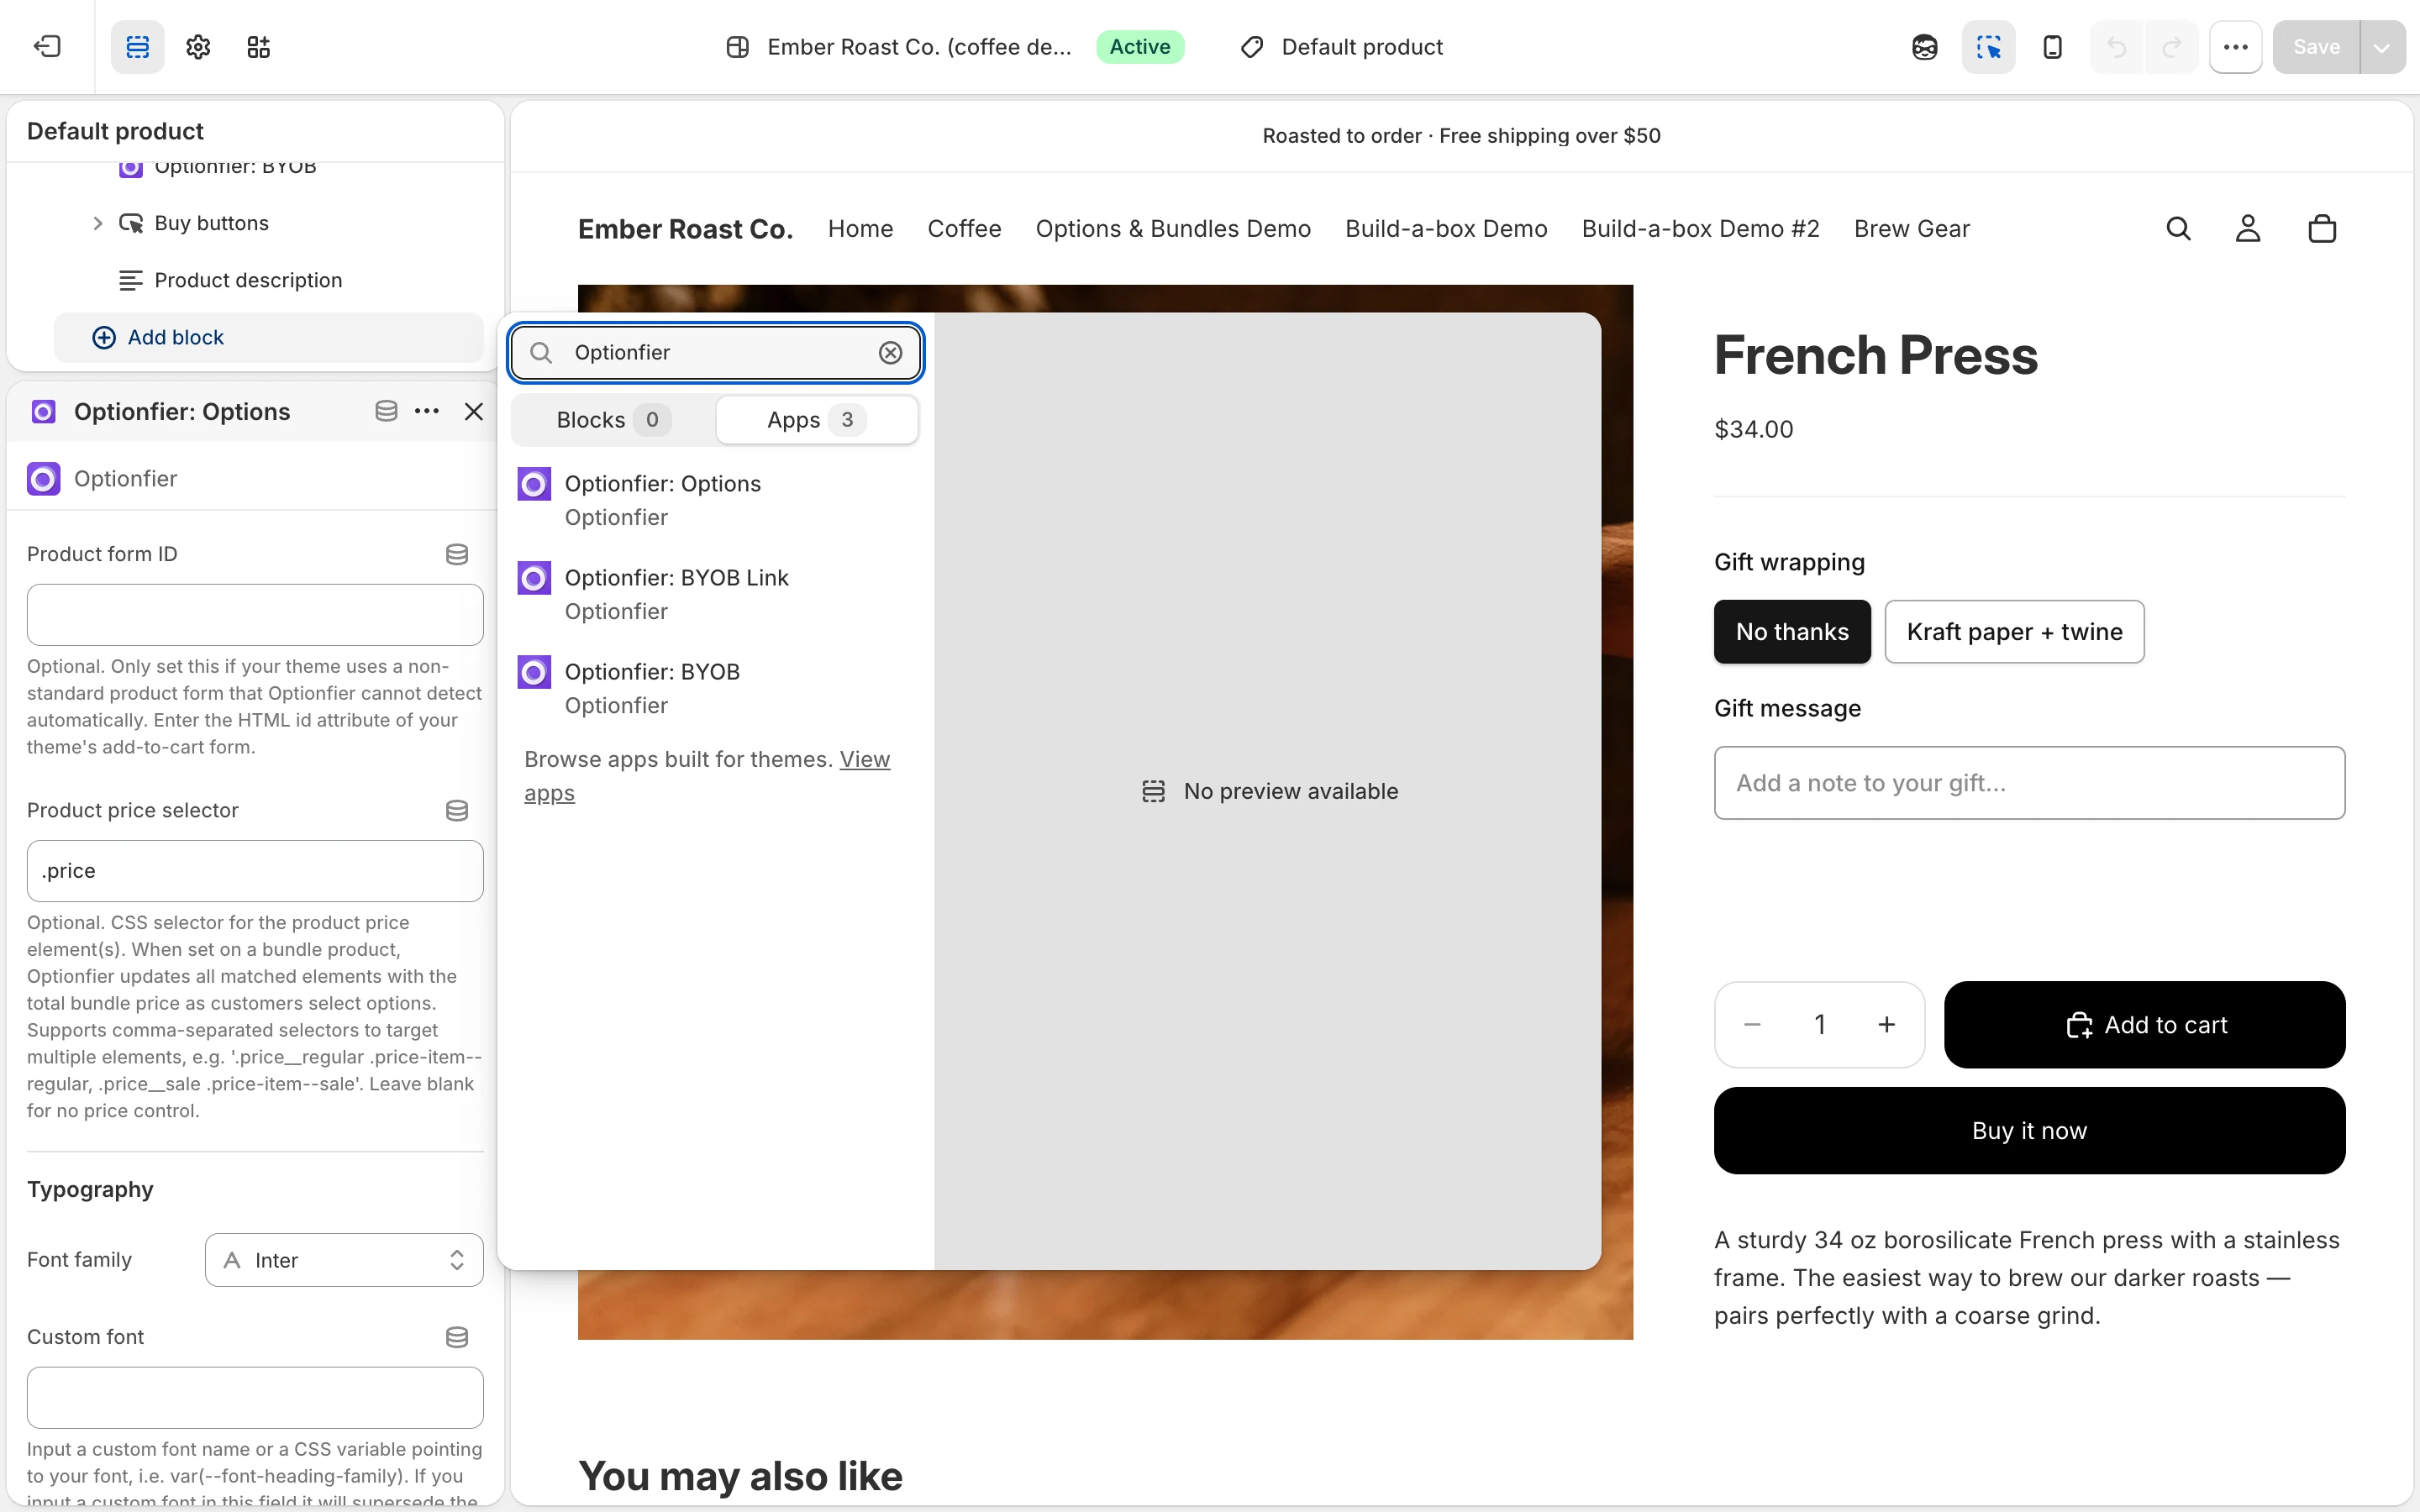Open the app embeds icon
Image resolution: width=2420 pixels, height=1512 pixels.
click(x=259, y=47)
